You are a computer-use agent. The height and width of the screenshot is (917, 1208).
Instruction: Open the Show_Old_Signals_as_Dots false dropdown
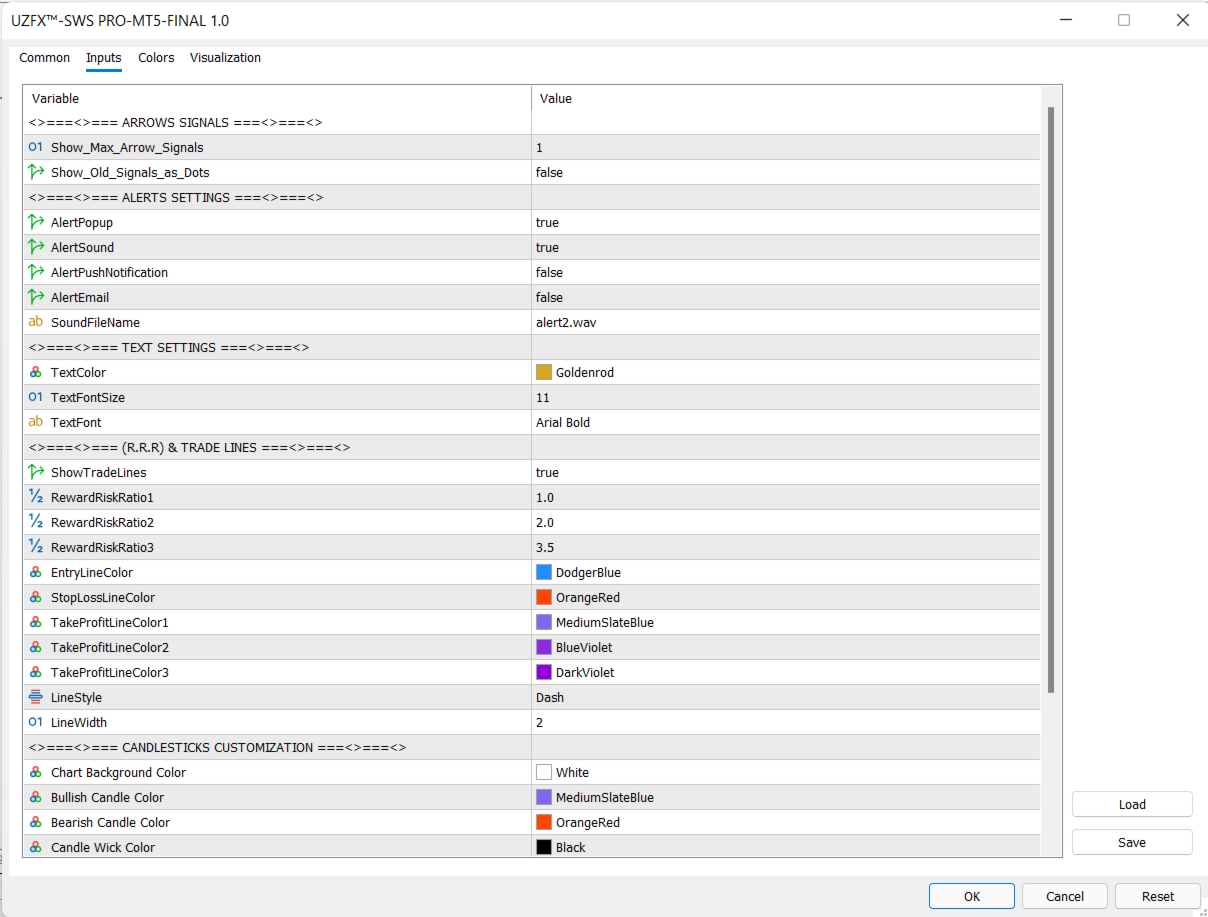coord(785,172)
